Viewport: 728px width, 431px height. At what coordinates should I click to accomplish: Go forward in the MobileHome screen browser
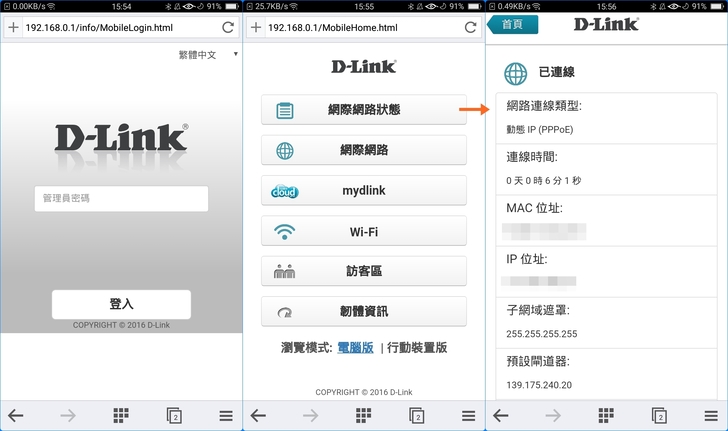310,415
